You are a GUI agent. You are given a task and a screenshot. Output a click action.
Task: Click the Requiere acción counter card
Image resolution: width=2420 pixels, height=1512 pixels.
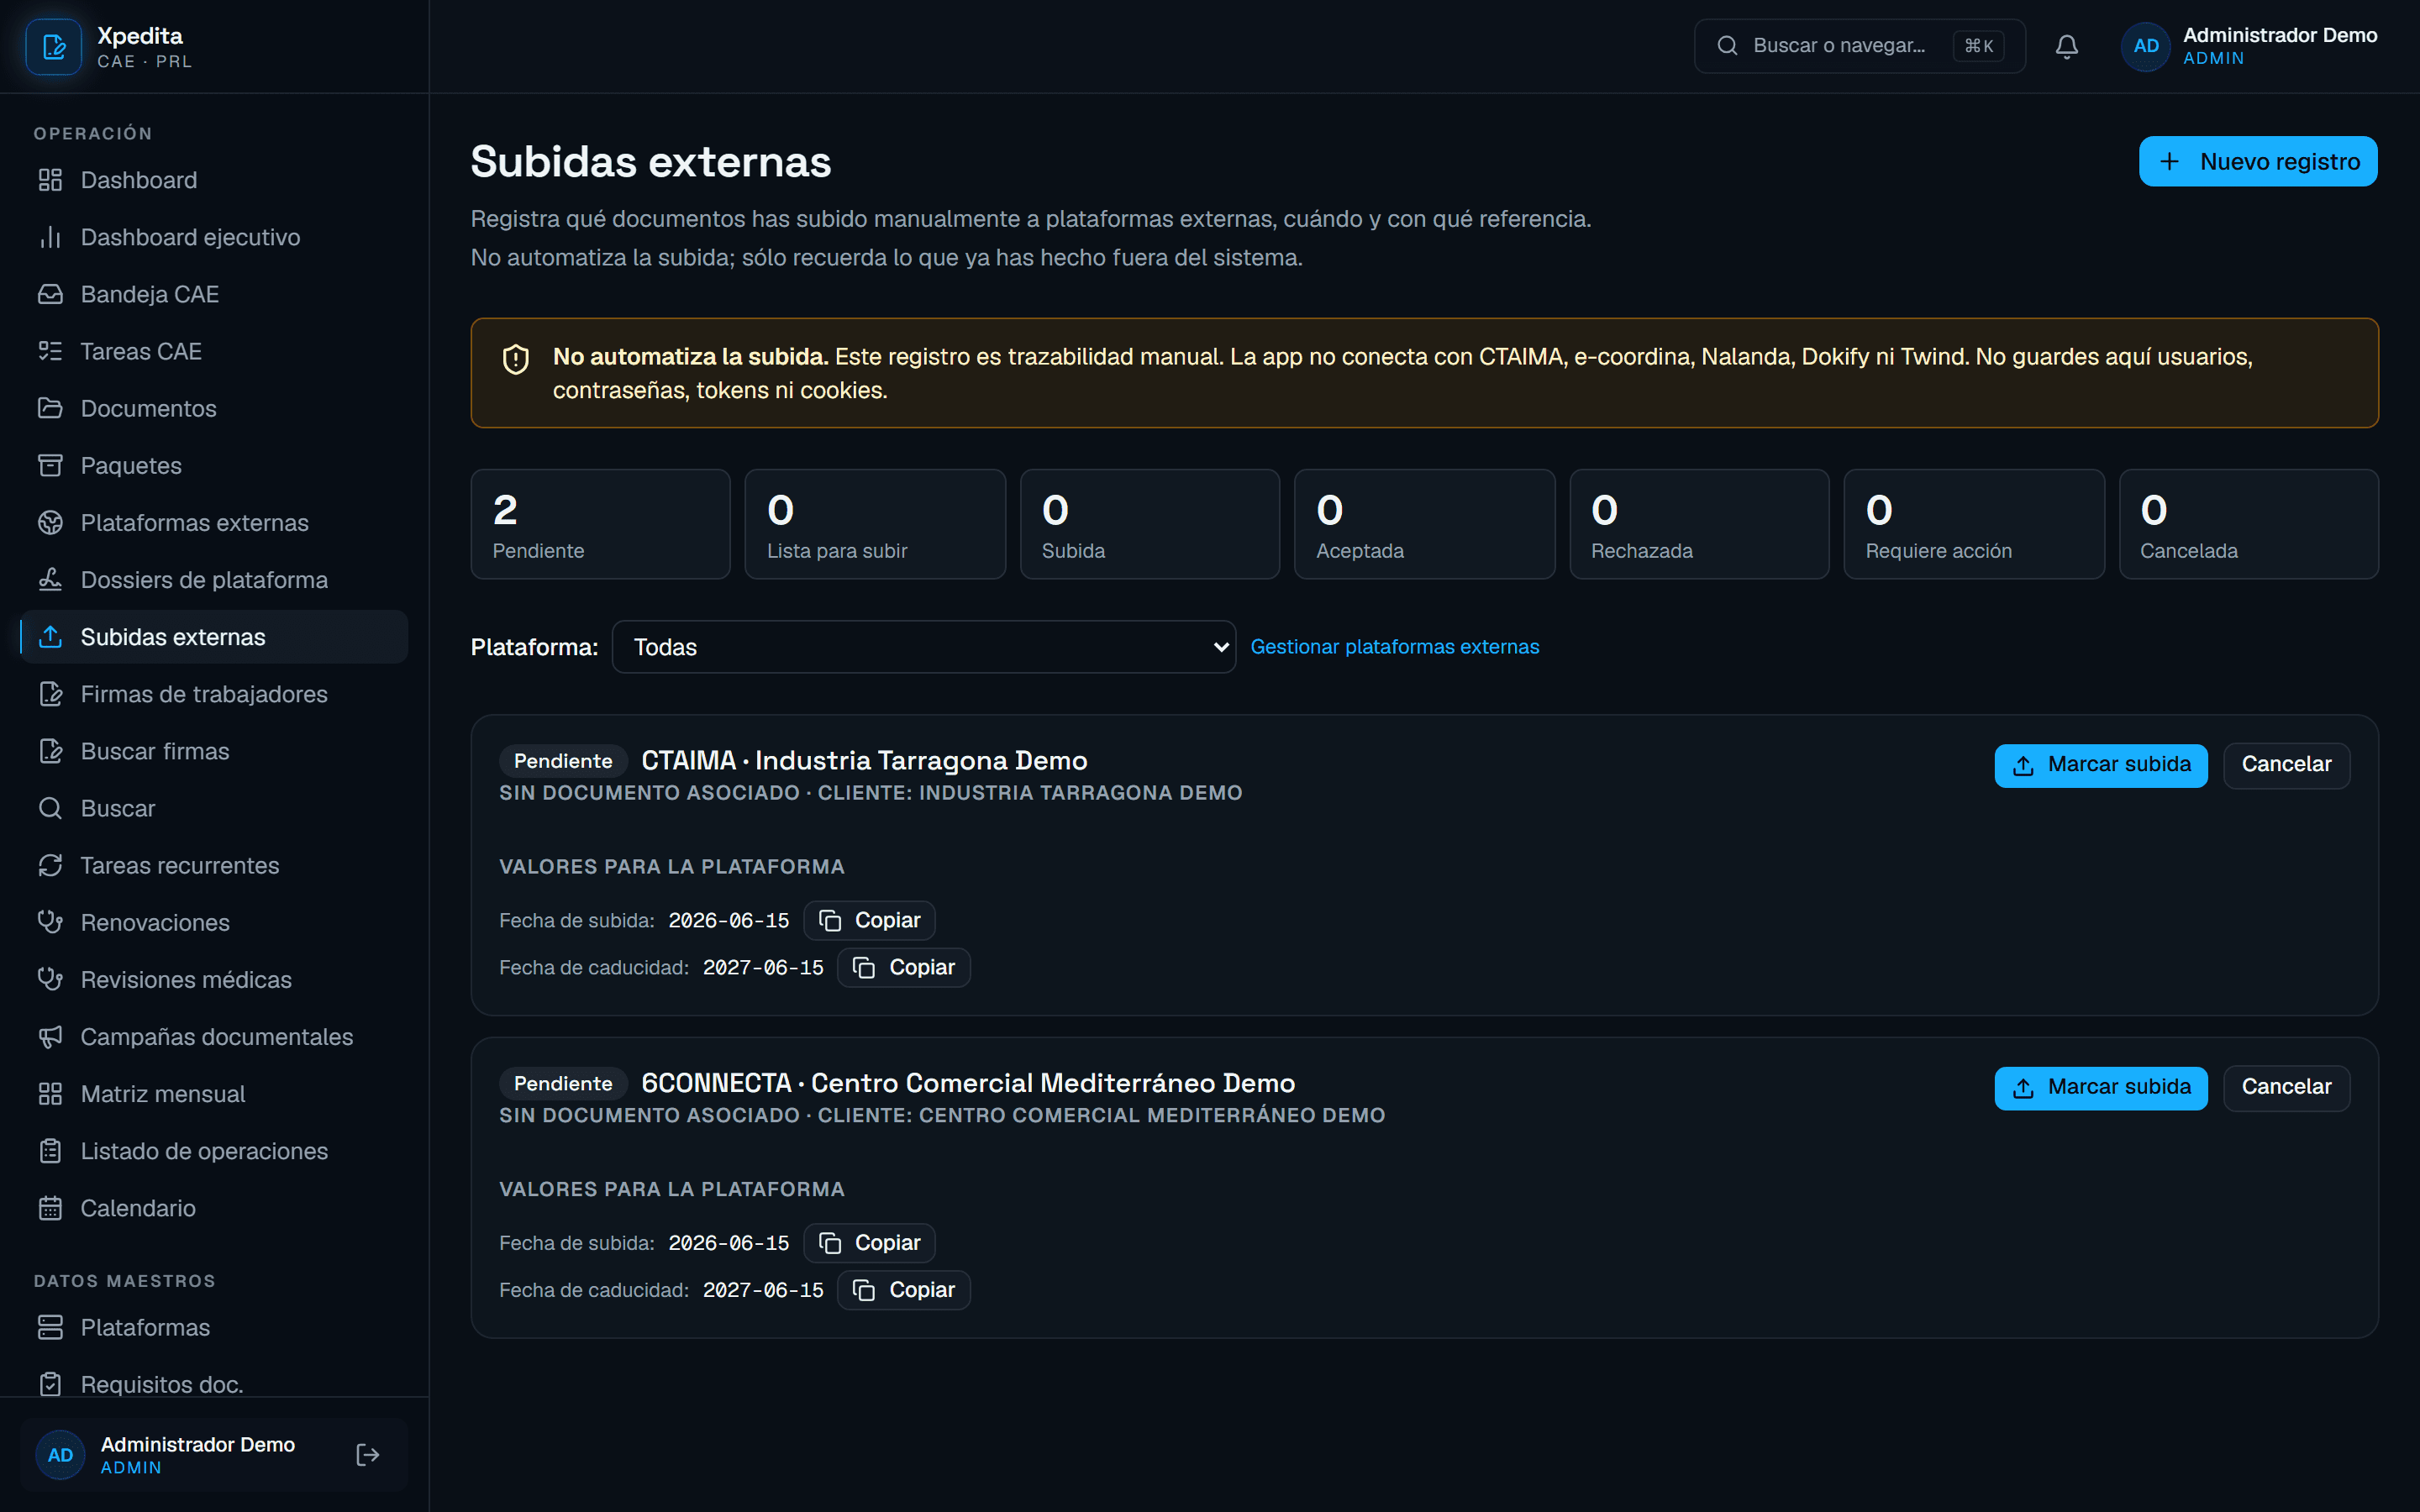(1974, 524)
